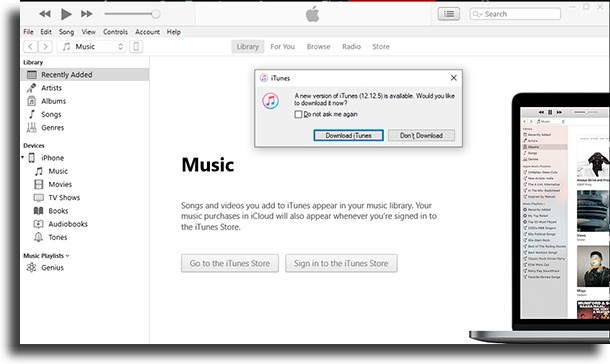Click the MacBook promotional image
The image size is (610, 364).
coord(540,218)
